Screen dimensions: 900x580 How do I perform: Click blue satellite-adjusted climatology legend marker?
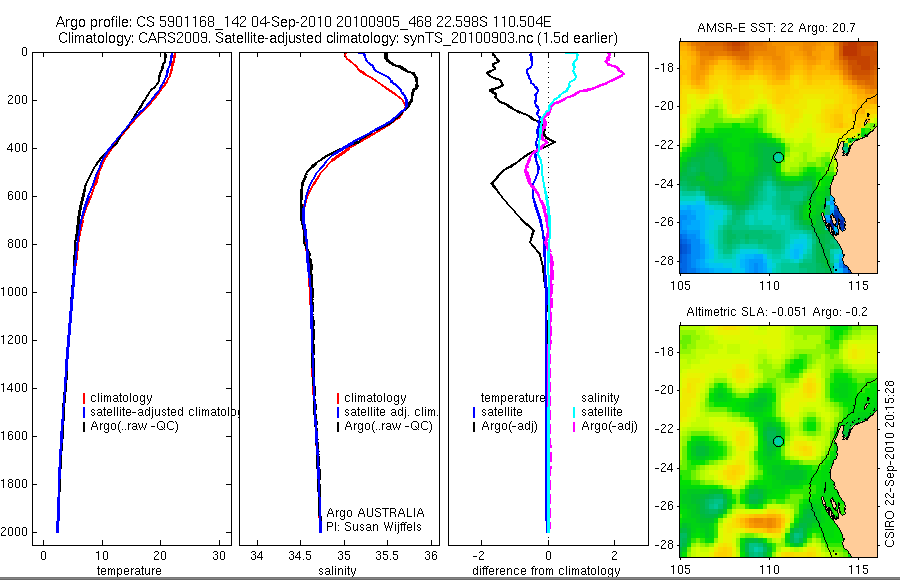(84, 412)
